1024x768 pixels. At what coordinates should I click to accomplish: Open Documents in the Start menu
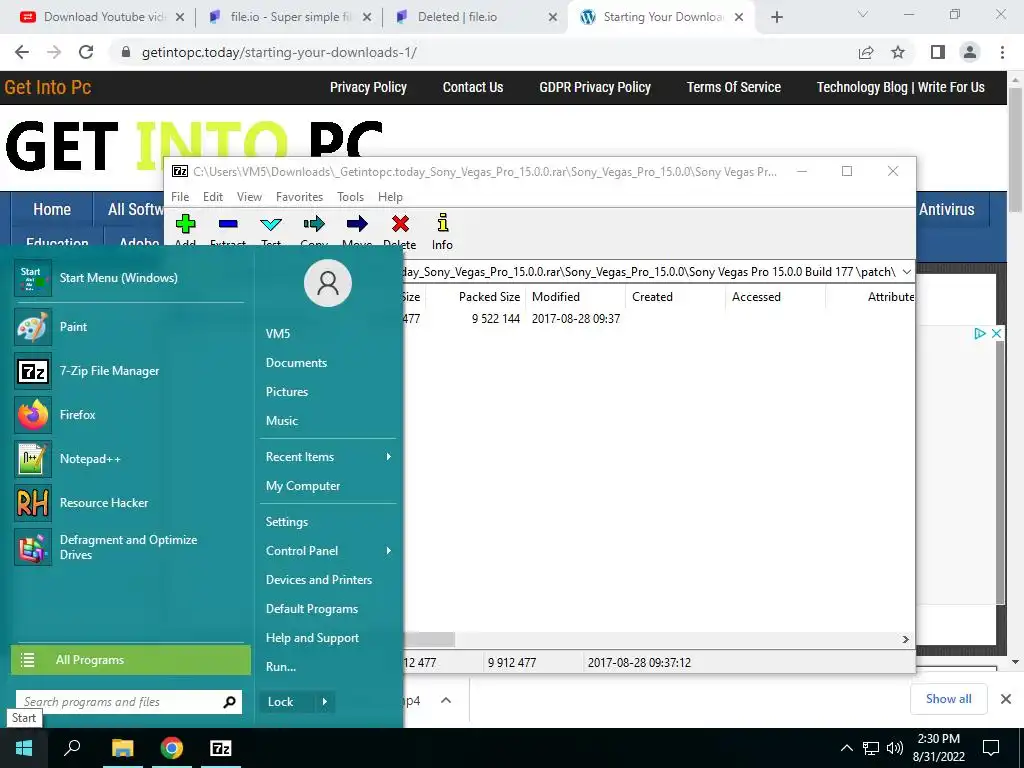point(296,362)
